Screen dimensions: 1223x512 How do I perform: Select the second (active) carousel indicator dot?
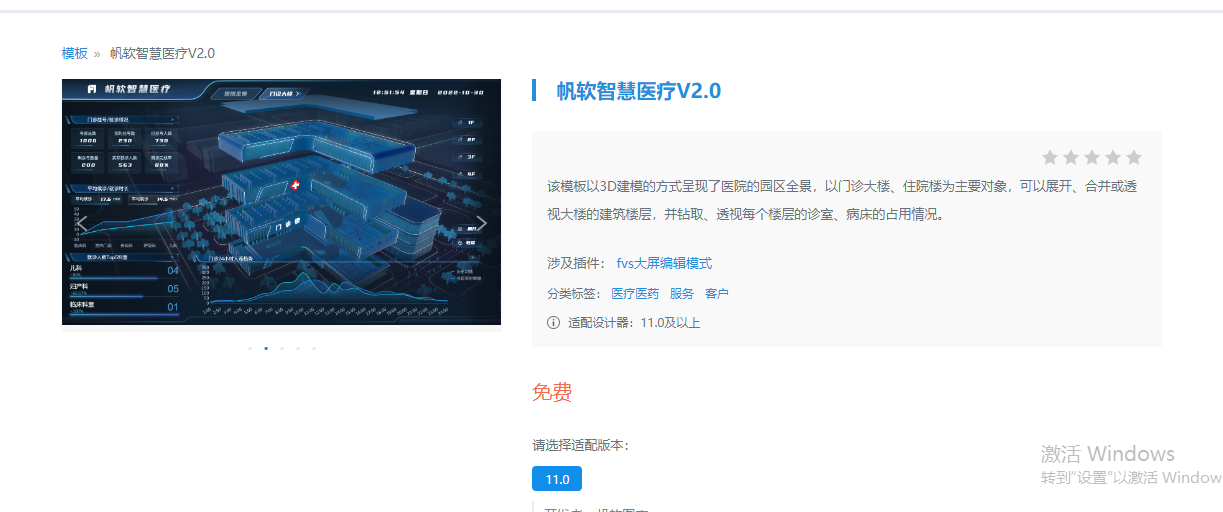point(266,348)
